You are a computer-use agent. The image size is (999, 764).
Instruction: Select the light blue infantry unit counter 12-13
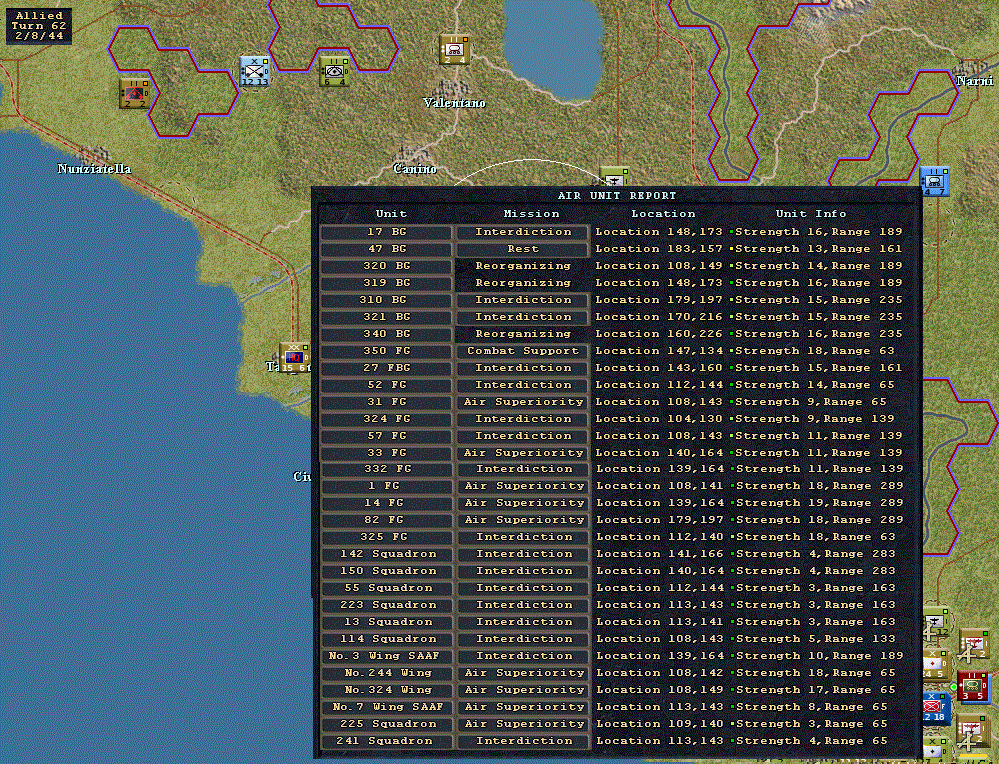[x=255, y=71]
